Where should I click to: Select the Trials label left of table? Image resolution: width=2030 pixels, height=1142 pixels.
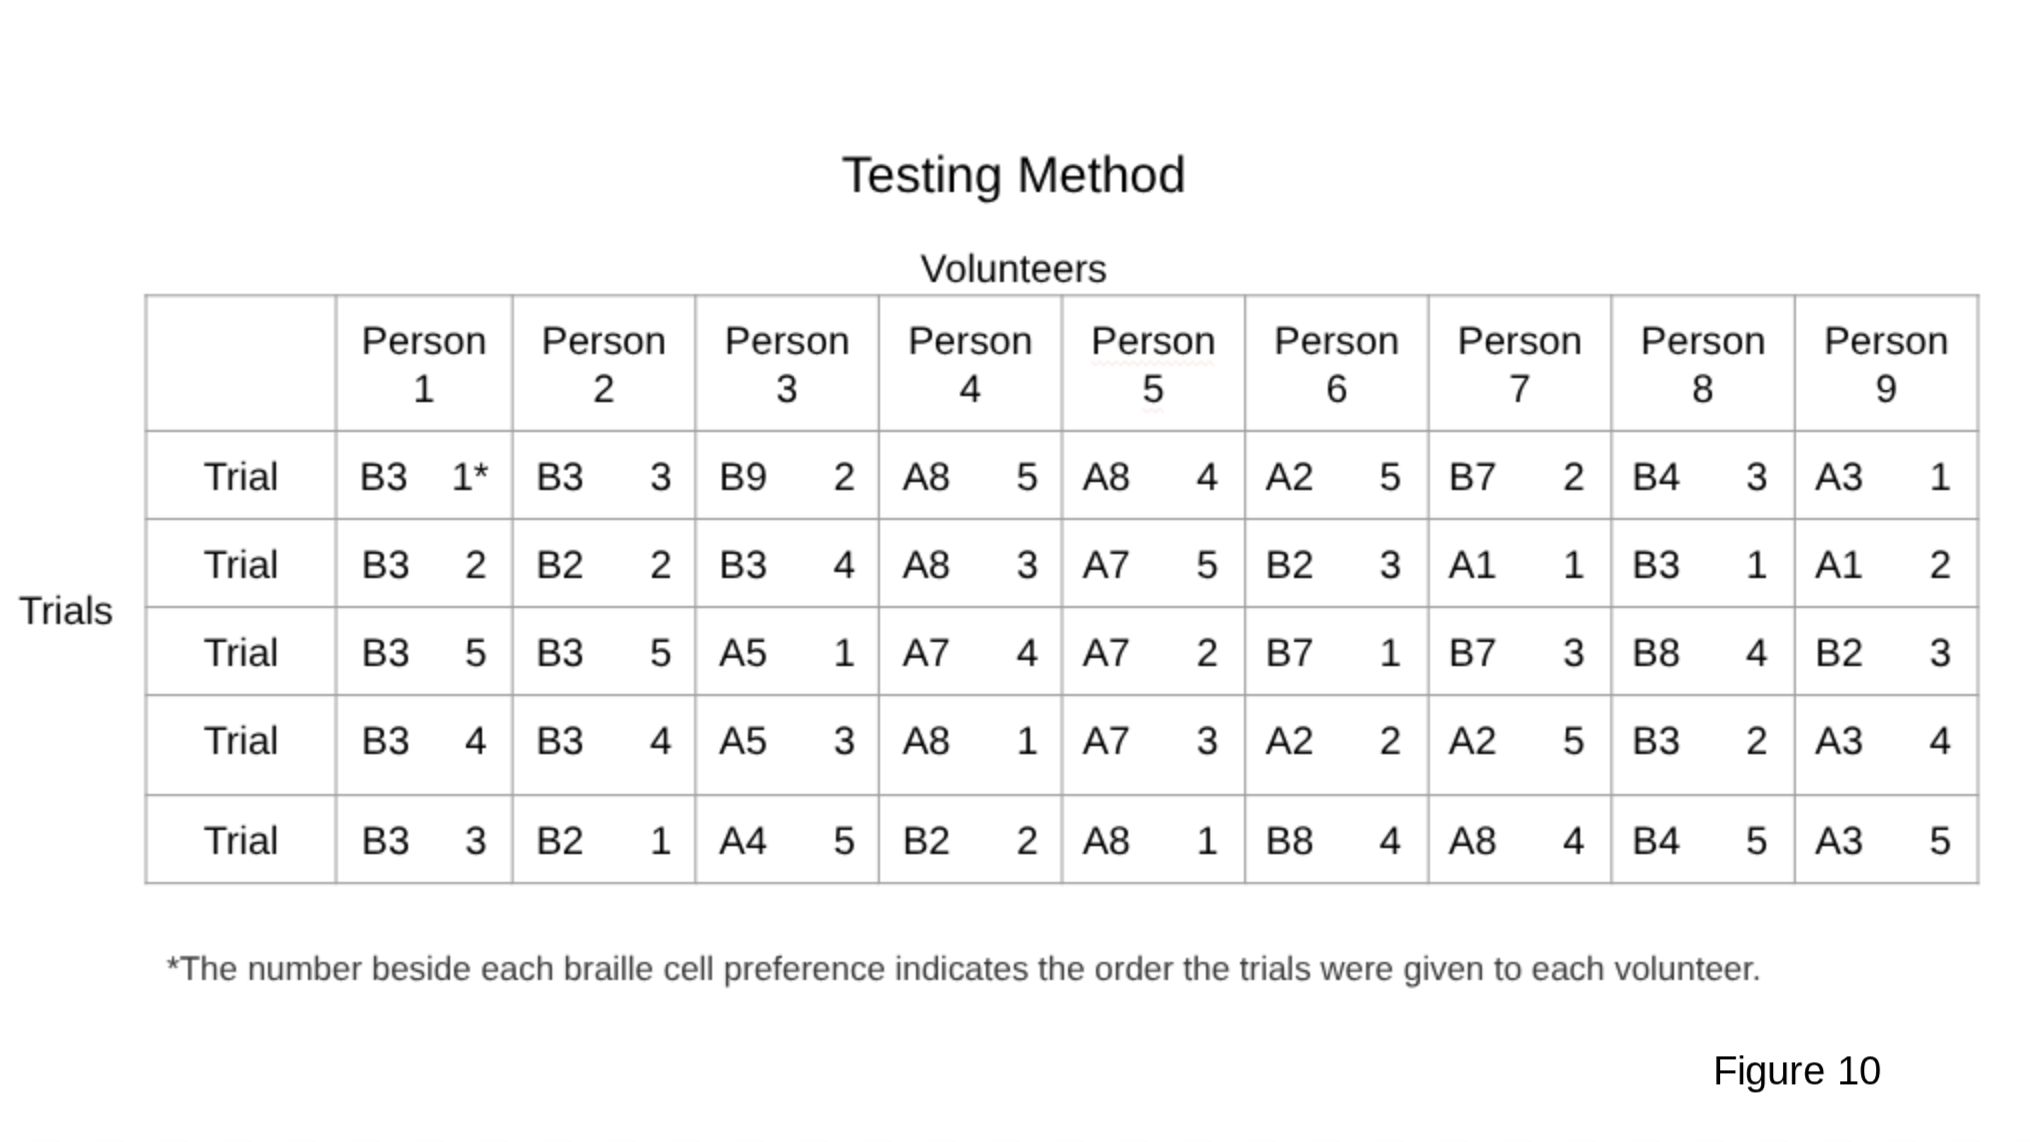tap(66, 611)
